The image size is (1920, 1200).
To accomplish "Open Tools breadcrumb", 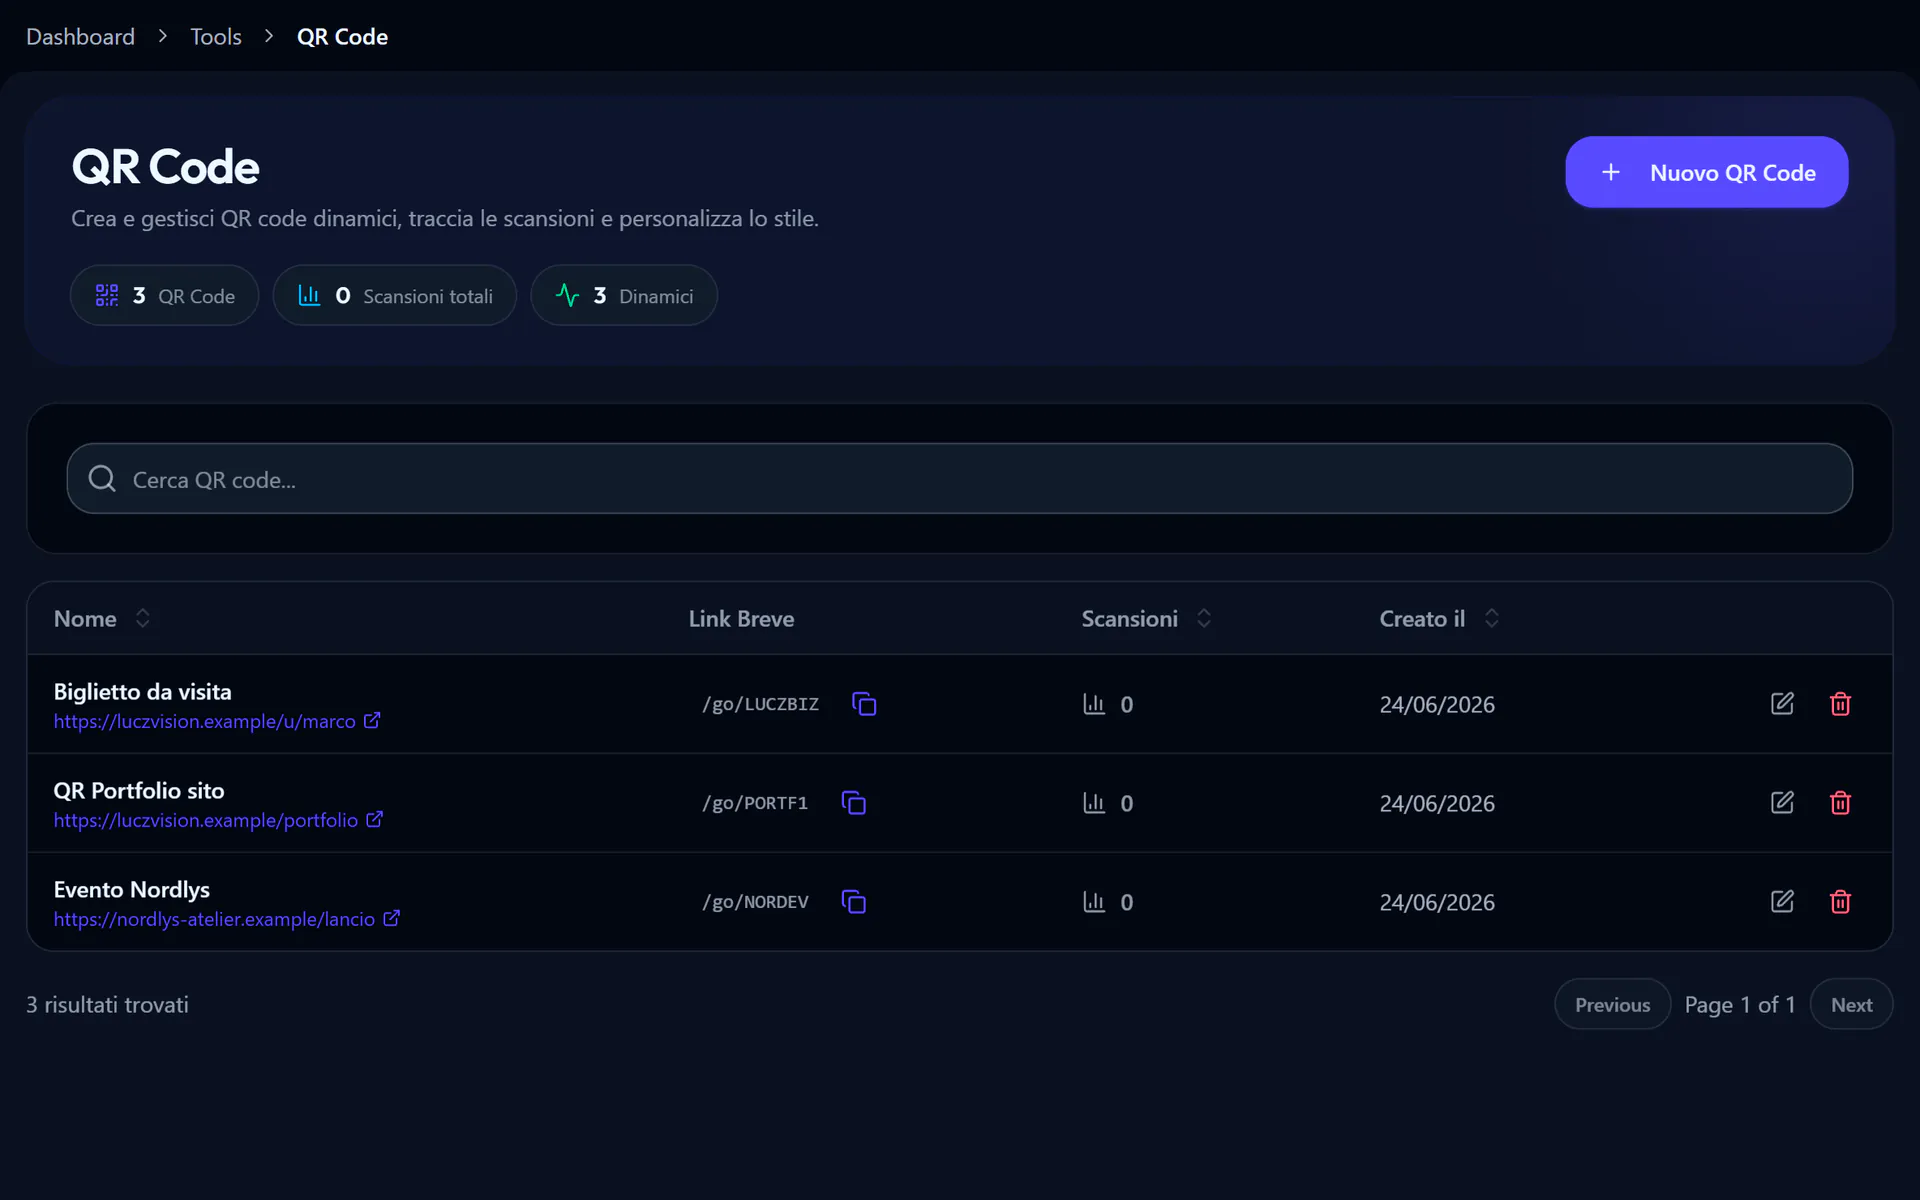I will [216, 37].
